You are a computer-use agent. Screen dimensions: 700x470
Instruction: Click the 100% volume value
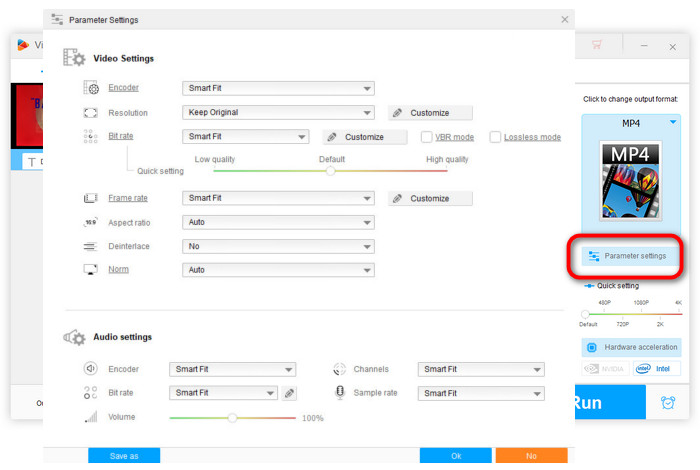312,418
